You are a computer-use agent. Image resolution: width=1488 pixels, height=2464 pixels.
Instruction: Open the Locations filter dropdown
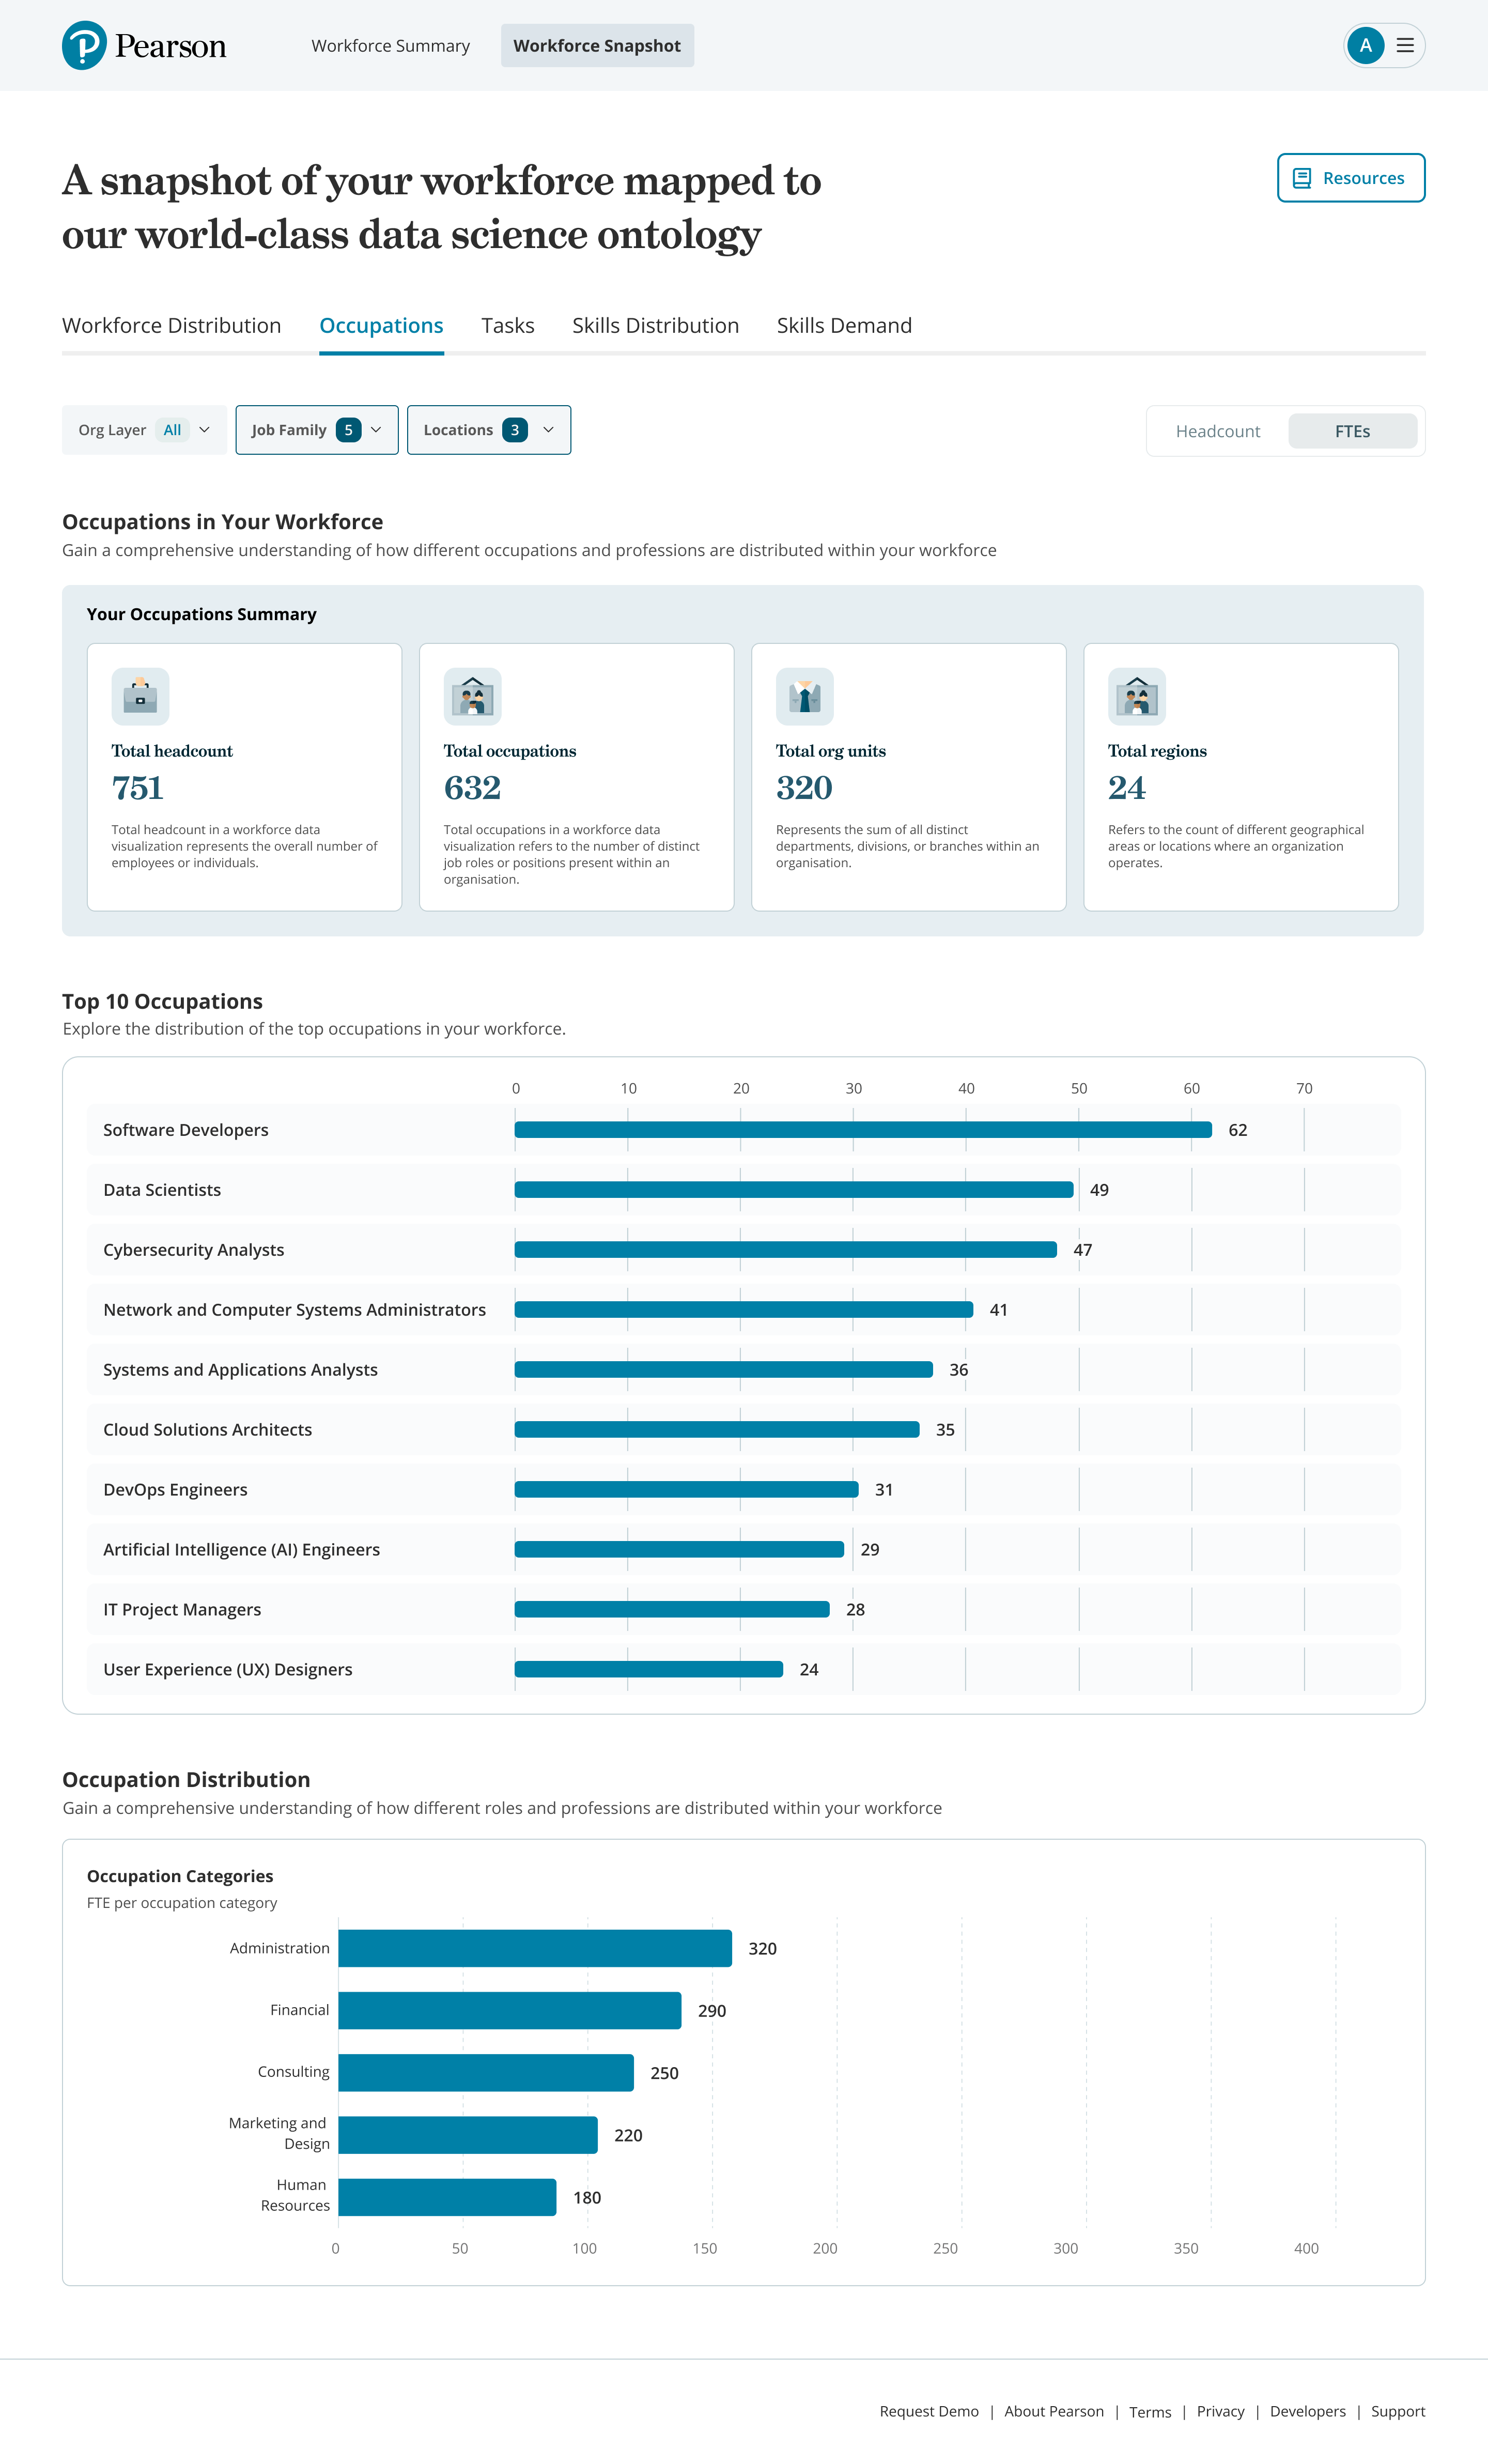click(488, 430)
